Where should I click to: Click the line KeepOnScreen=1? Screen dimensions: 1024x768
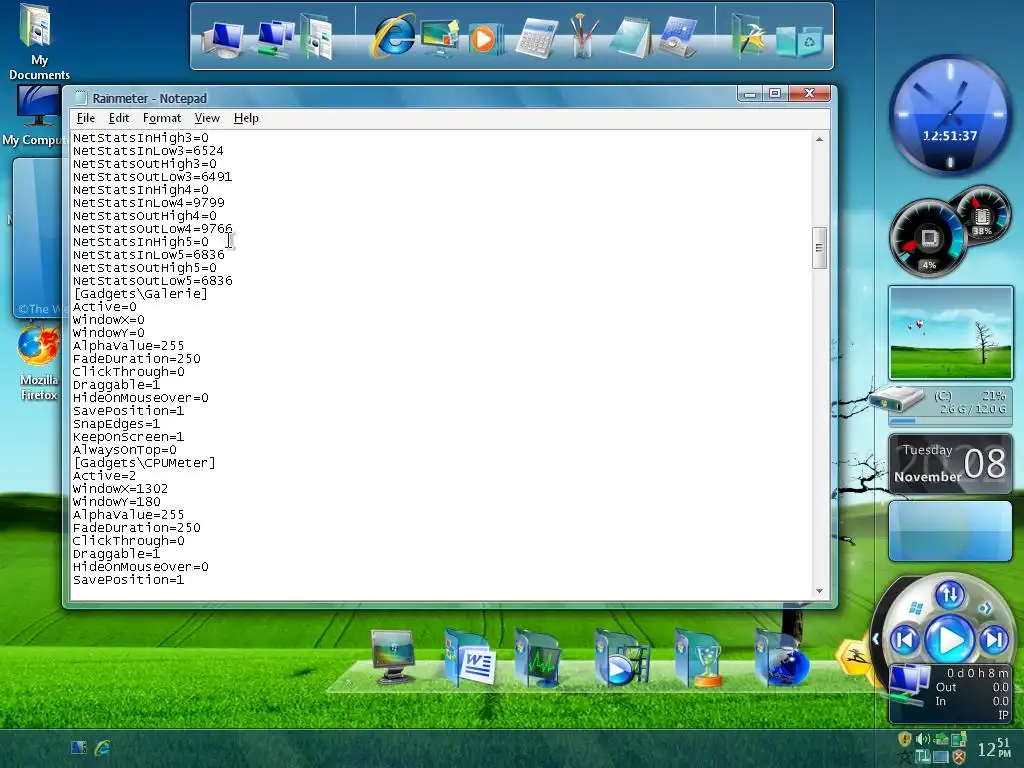pos(129,437)
